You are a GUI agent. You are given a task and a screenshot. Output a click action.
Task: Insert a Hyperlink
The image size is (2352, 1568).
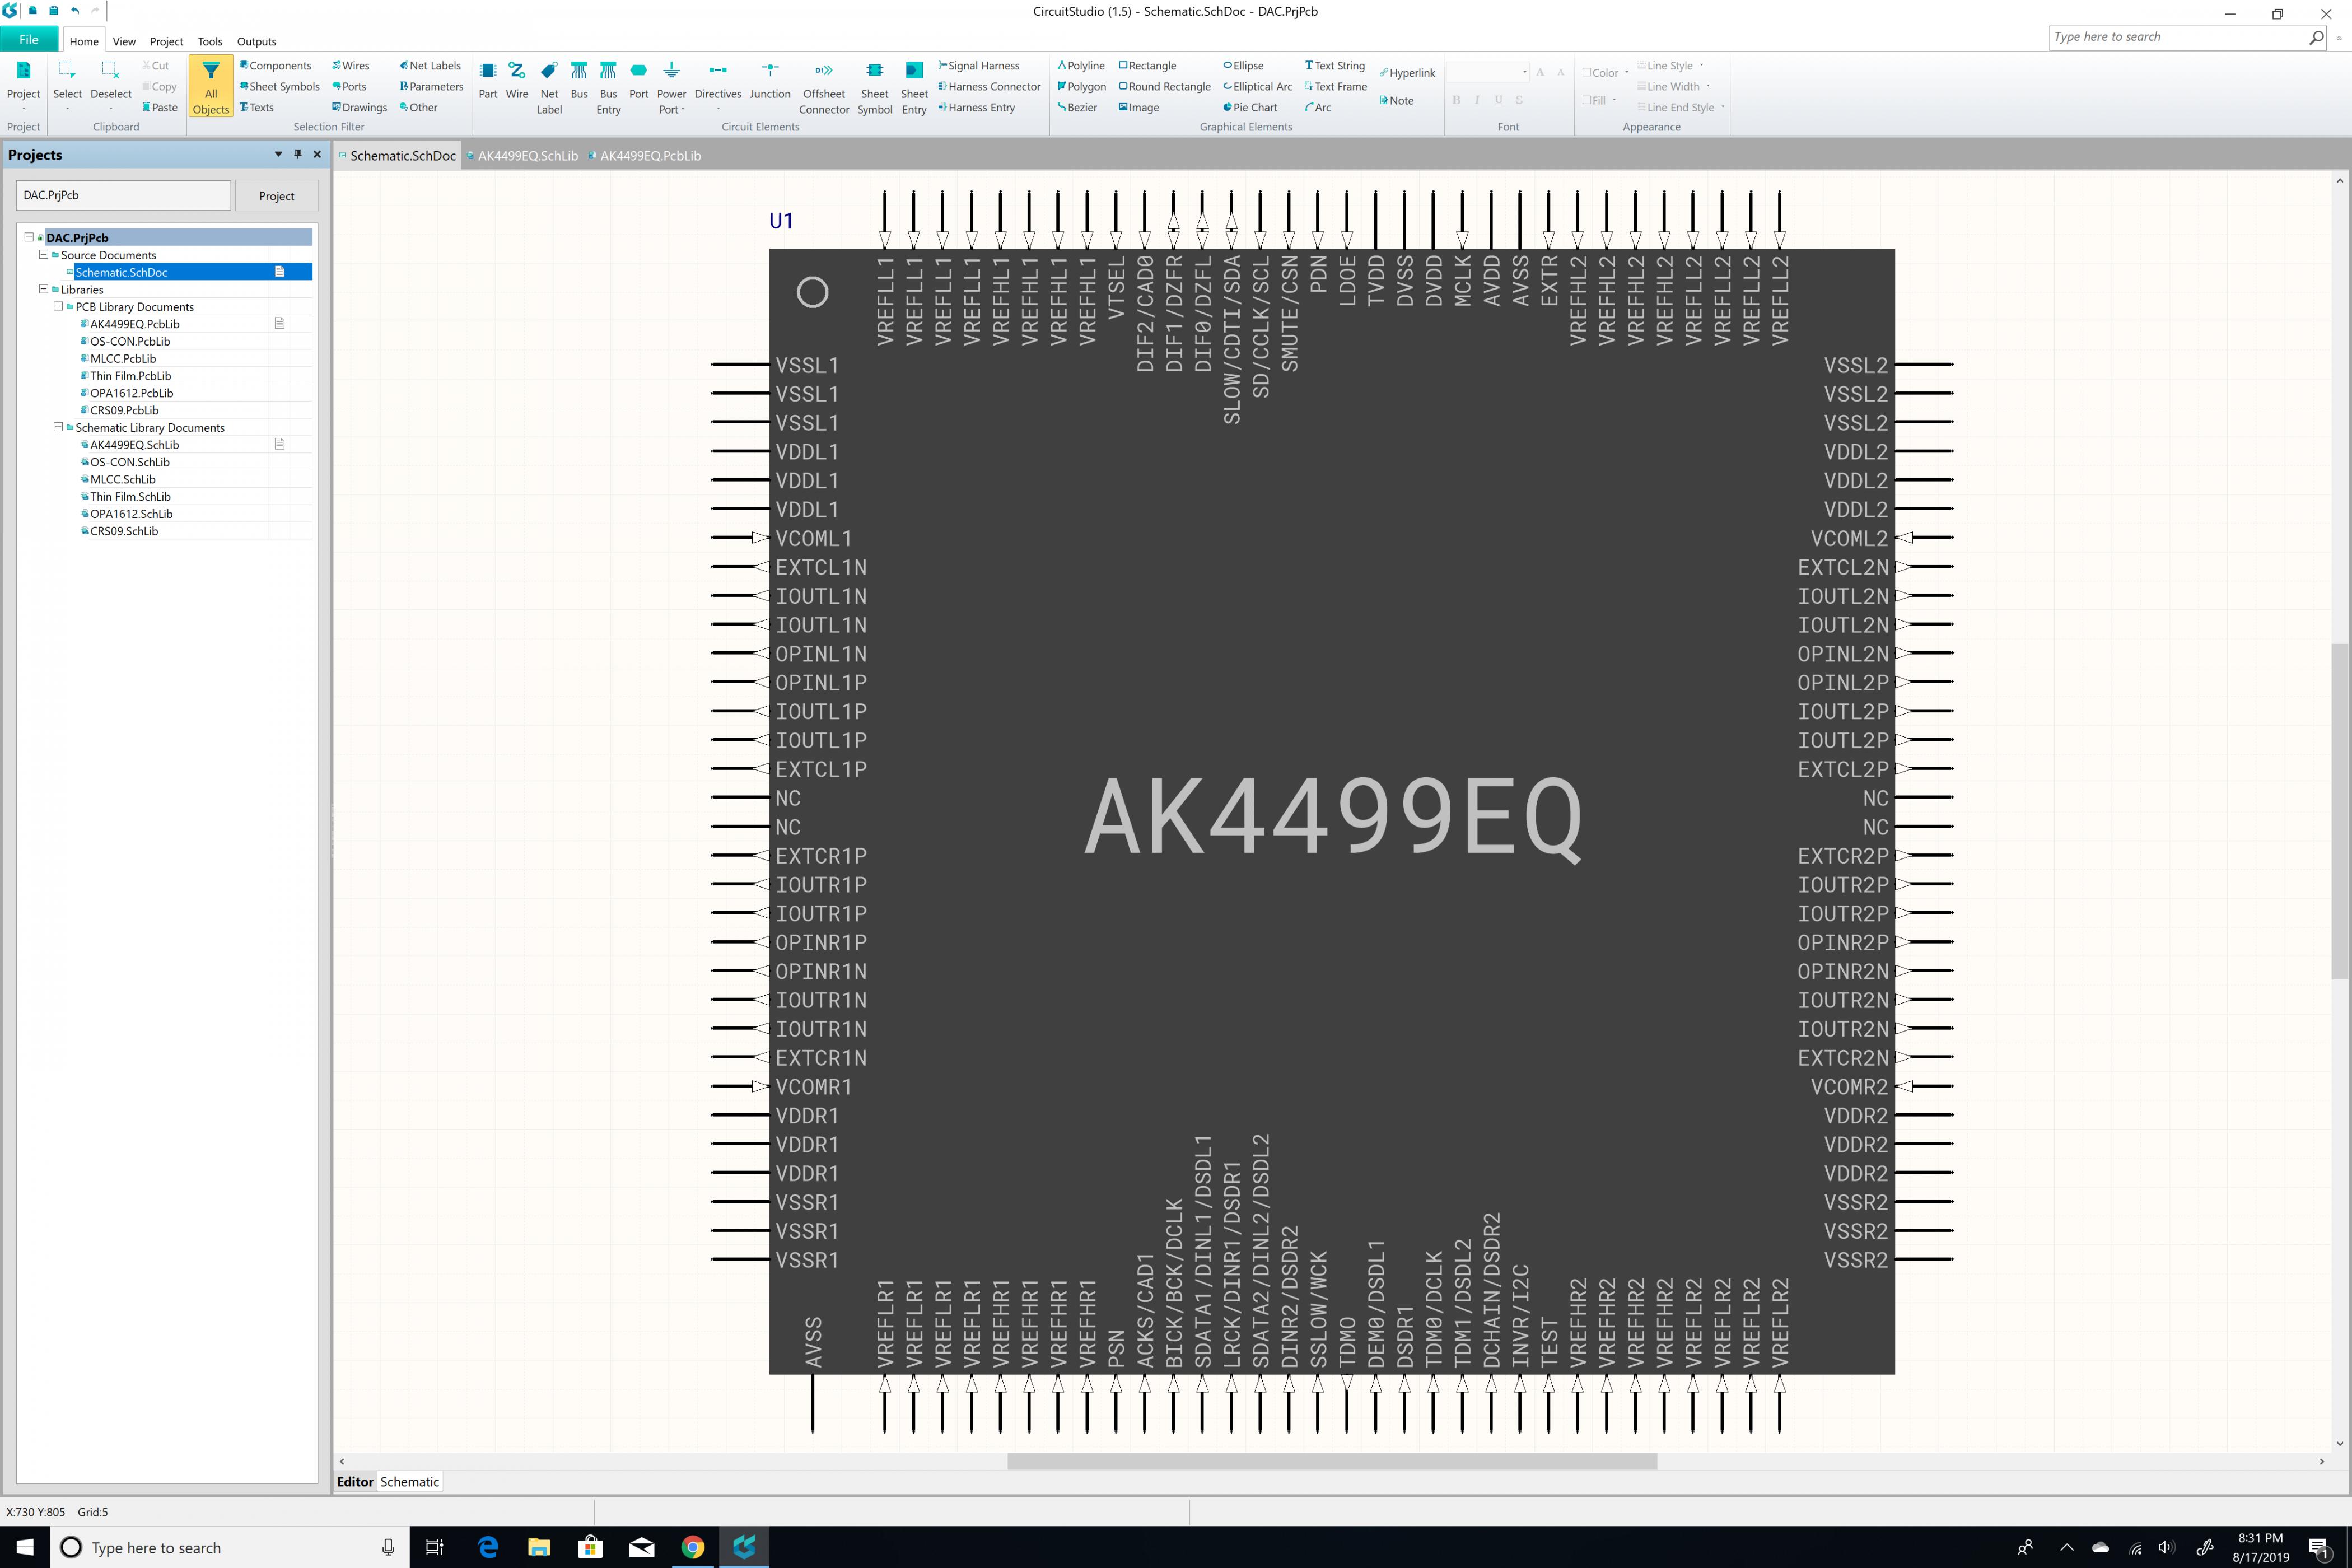[1407, 72]
